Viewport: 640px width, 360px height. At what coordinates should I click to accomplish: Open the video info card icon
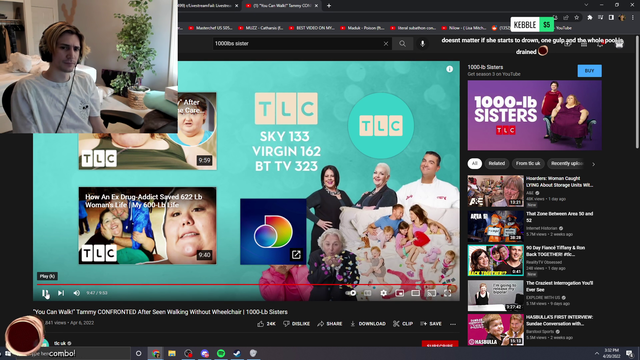coord(449,69)
